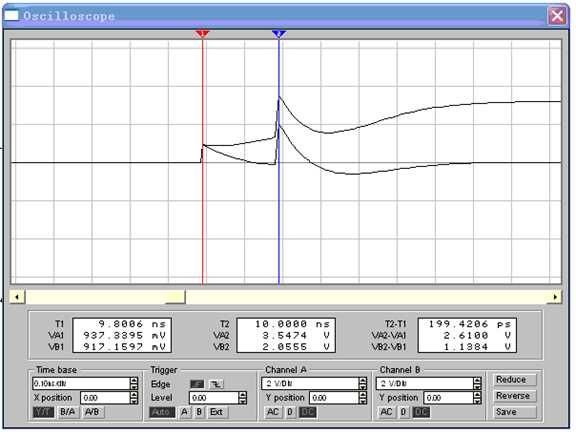Click the red cursor 1 marker

[x=202, y=34]
